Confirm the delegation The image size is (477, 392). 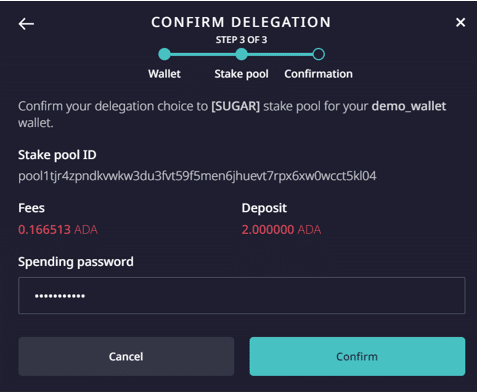point(357,356)
